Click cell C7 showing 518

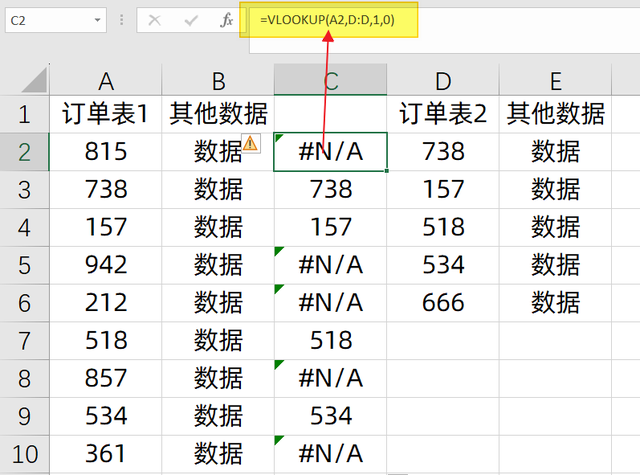[x=331, y=340]
